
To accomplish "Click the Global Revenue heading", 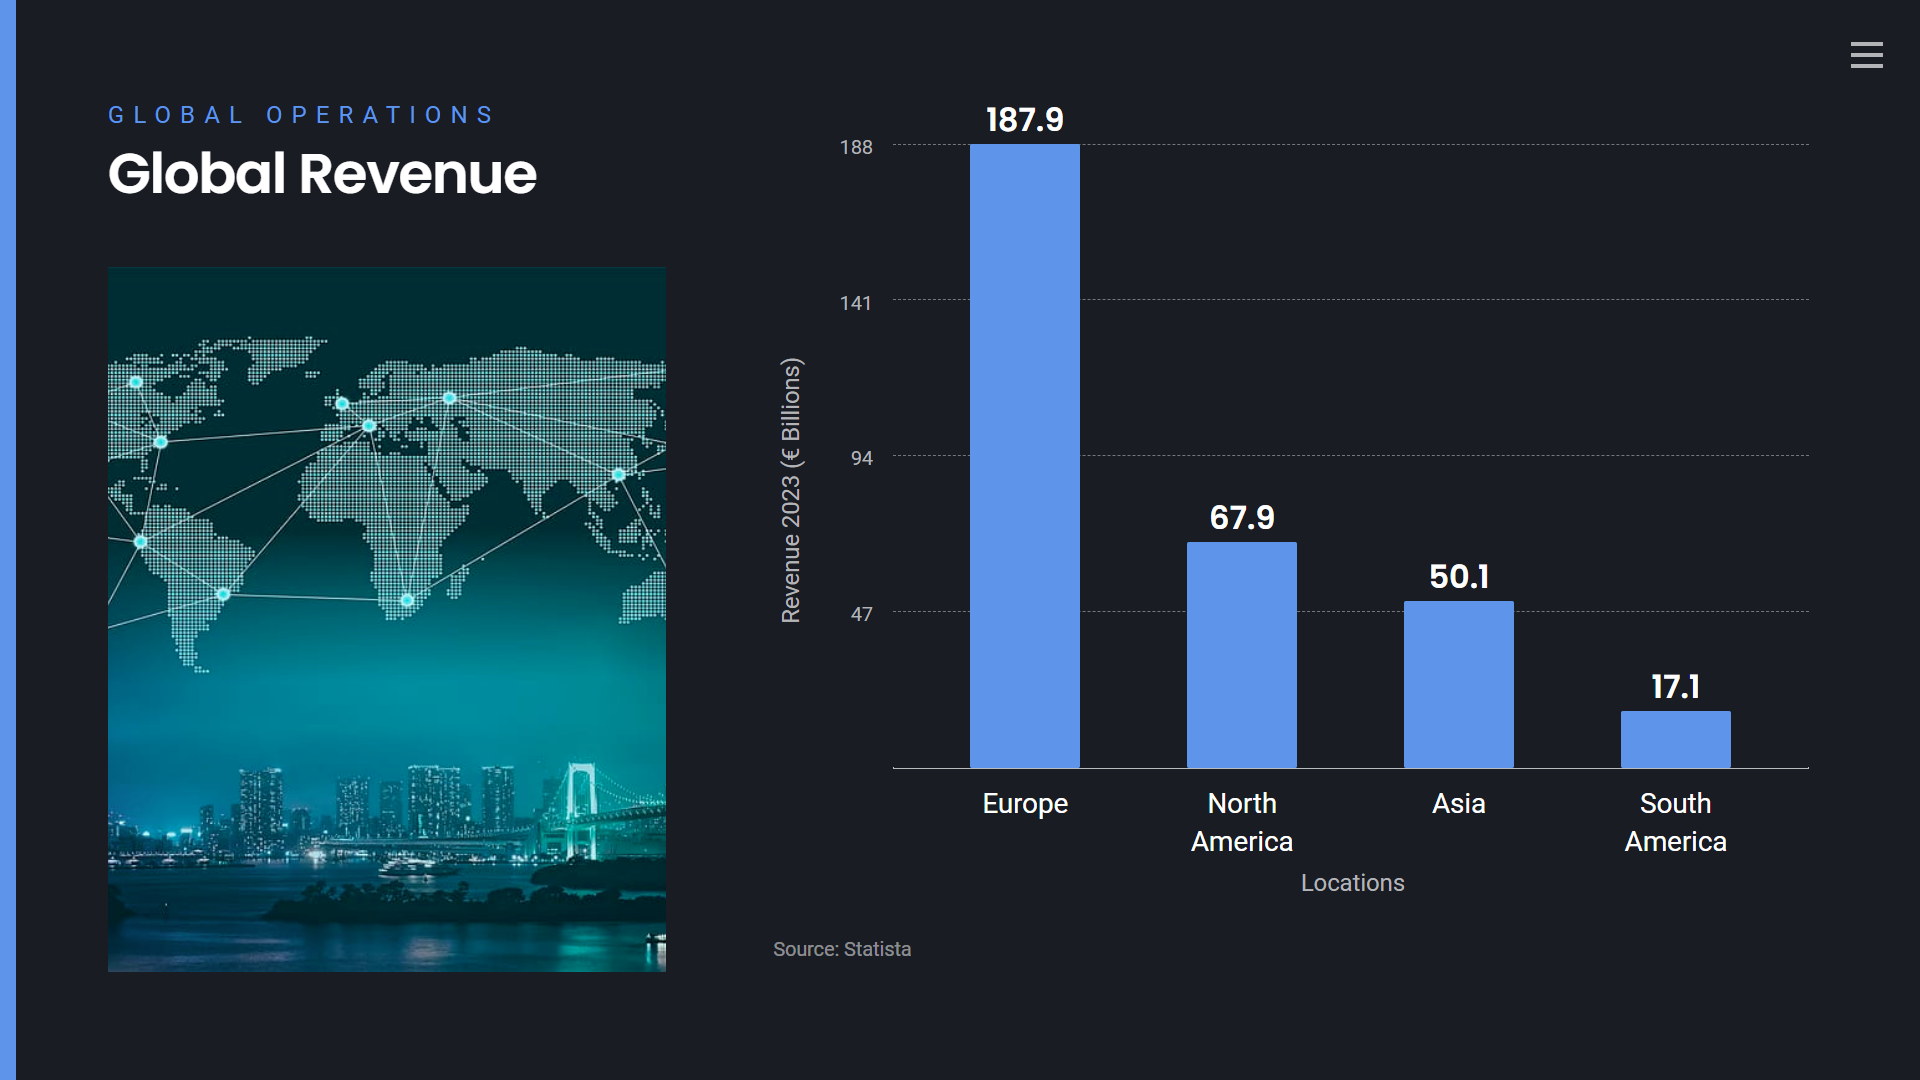I will click(x=322, y=174).
